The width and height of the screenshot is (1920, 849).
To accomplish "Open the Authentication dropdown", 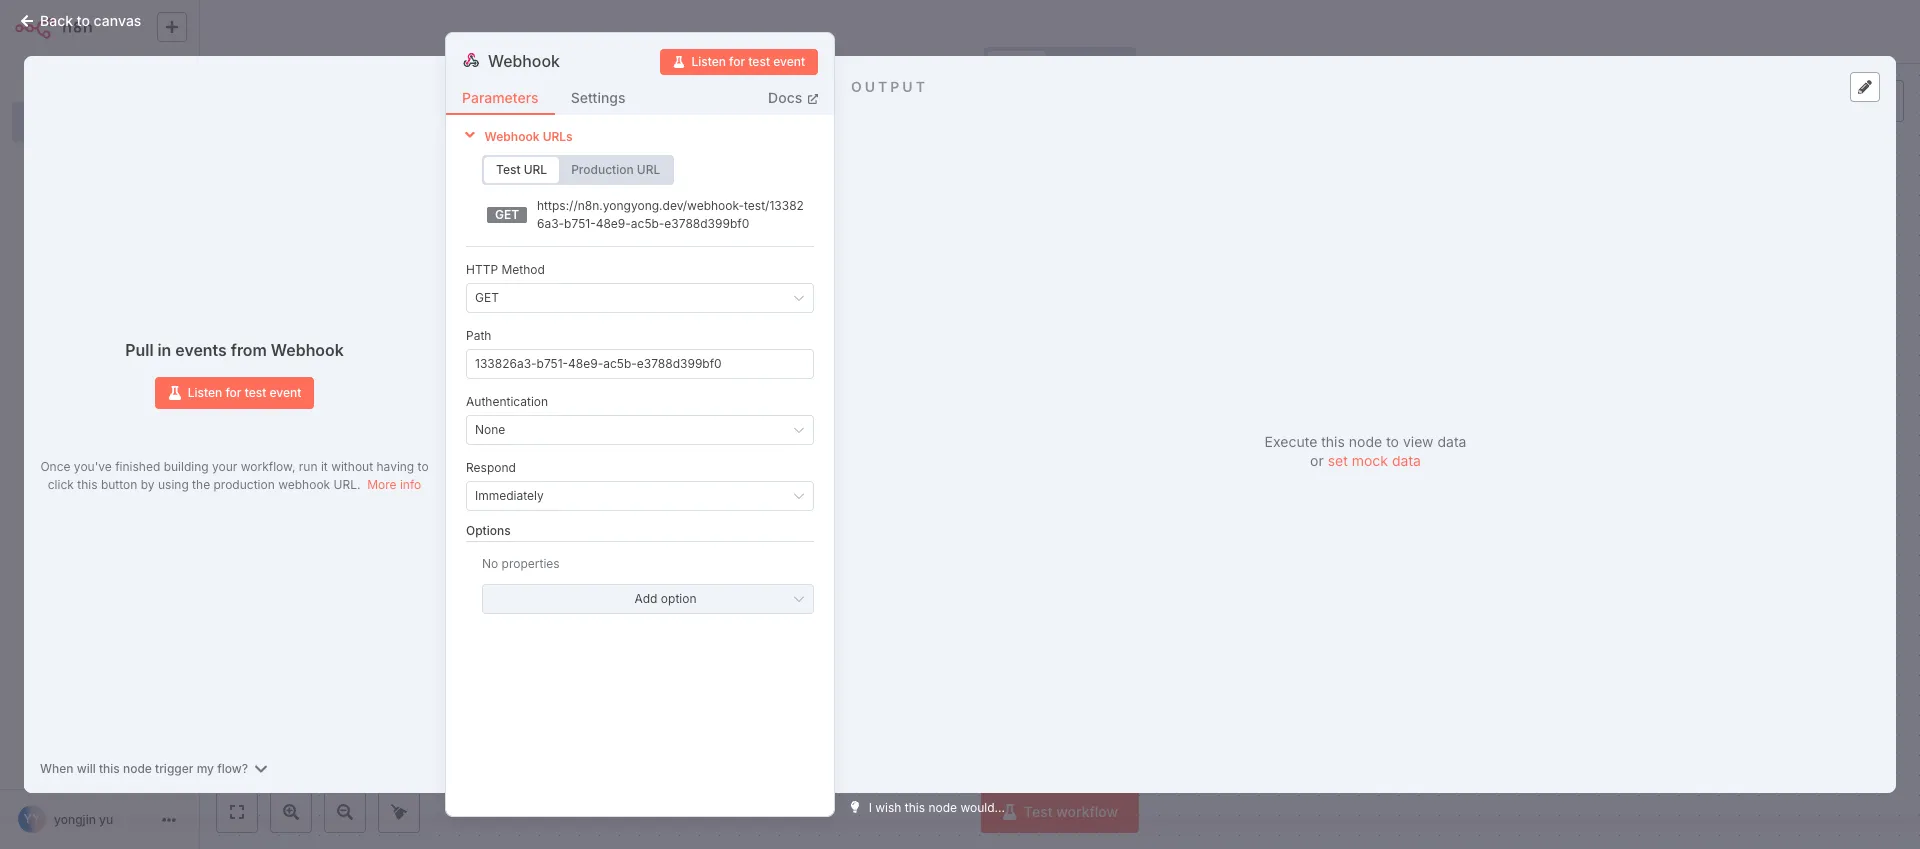I will [639, 430].
